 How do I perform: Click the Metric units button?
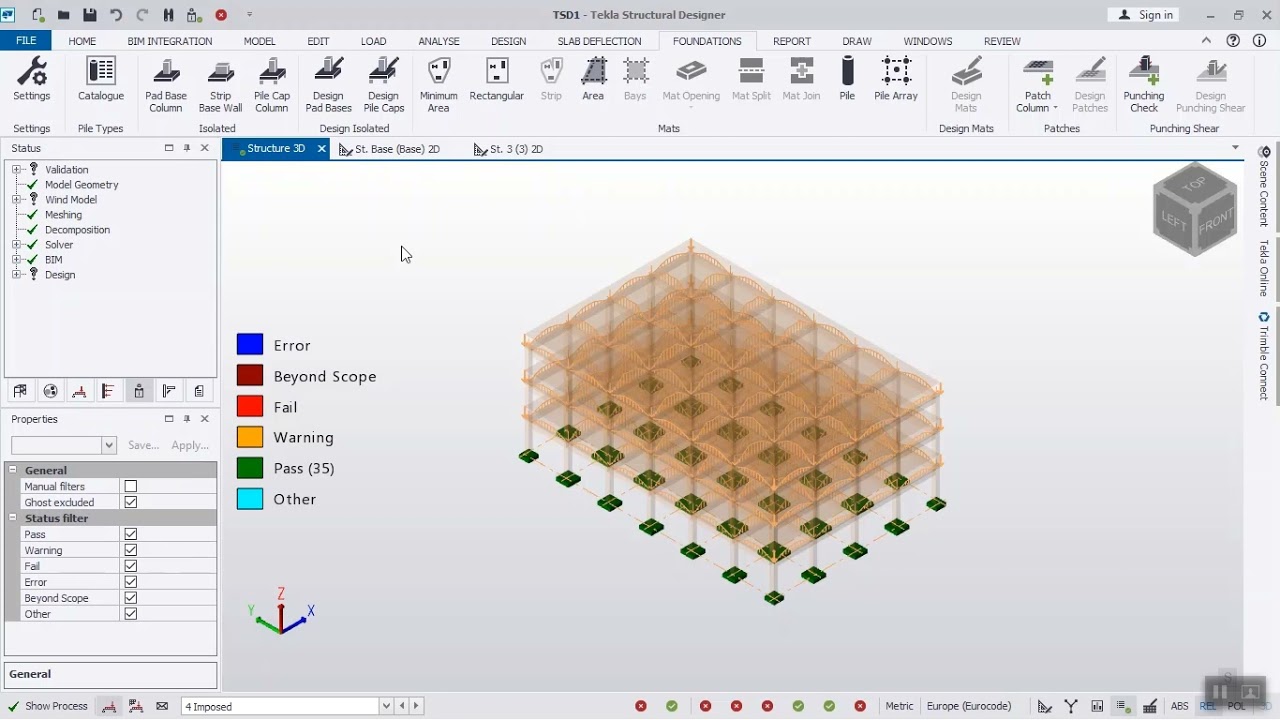(x=899, y=706)
